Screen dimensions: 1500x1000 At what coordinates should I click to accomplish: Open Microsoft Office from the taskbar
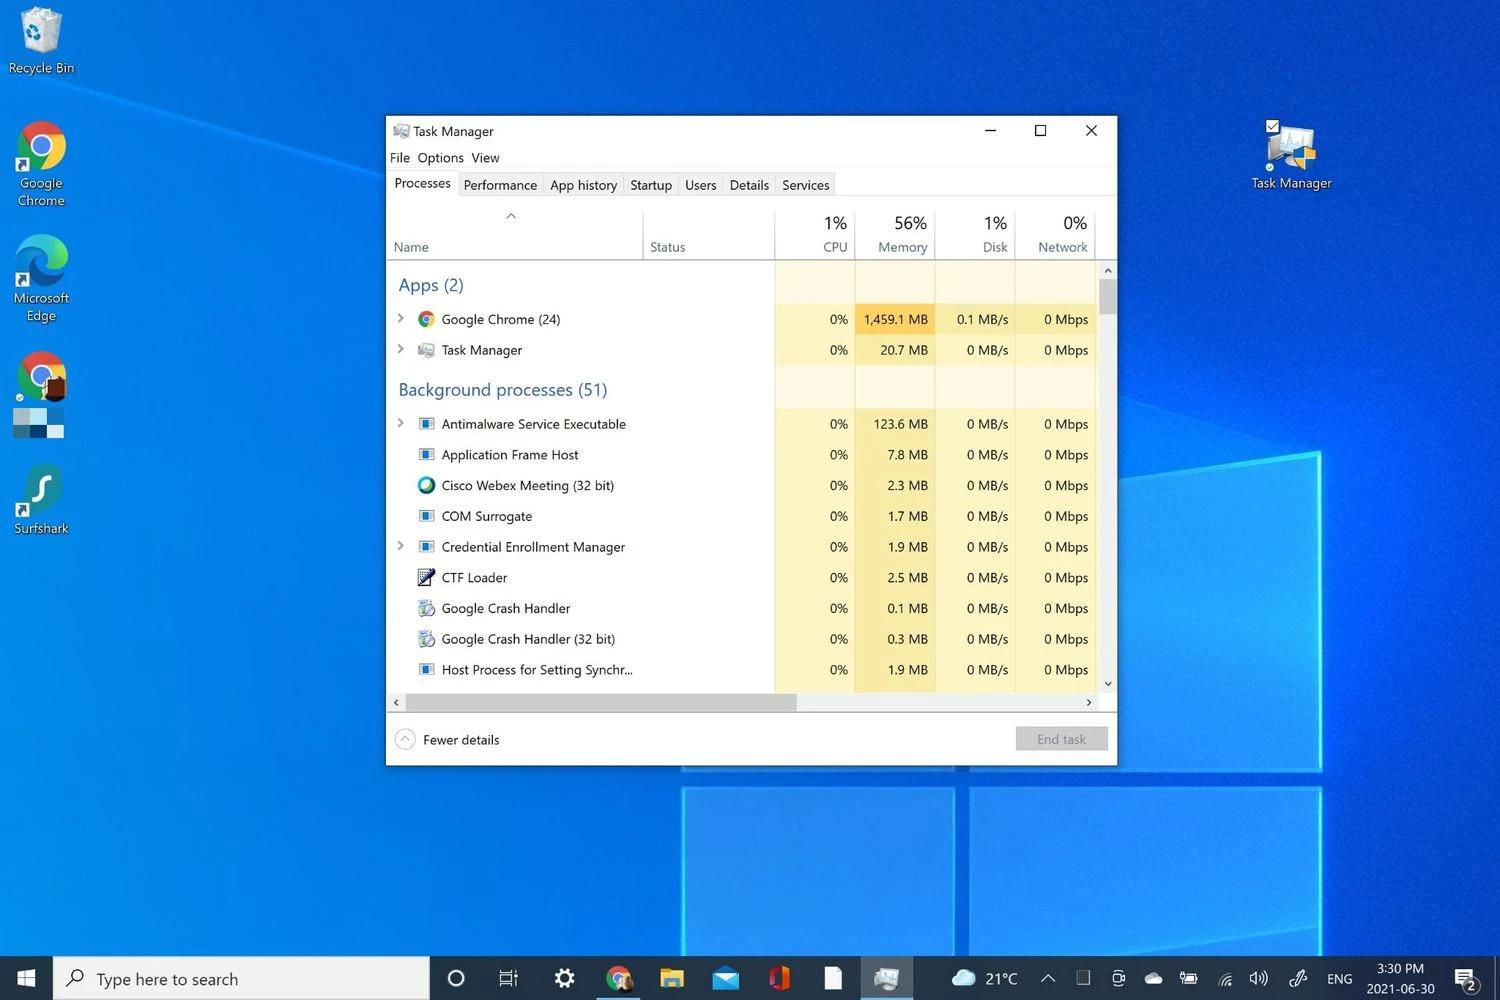(779, 978)
